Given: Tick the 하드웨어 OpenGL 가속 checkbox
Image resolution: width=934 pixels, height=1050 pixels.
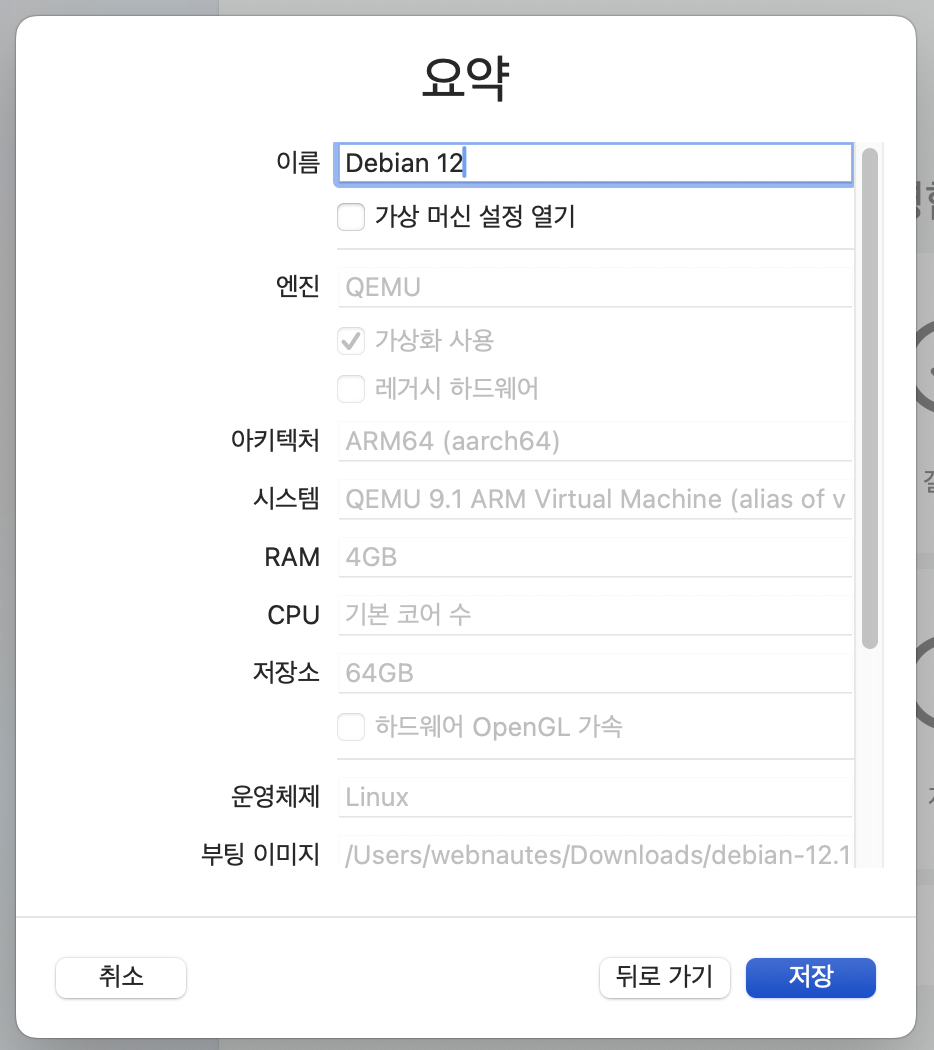Looking at the screenshot, I should tap(351, 727).
